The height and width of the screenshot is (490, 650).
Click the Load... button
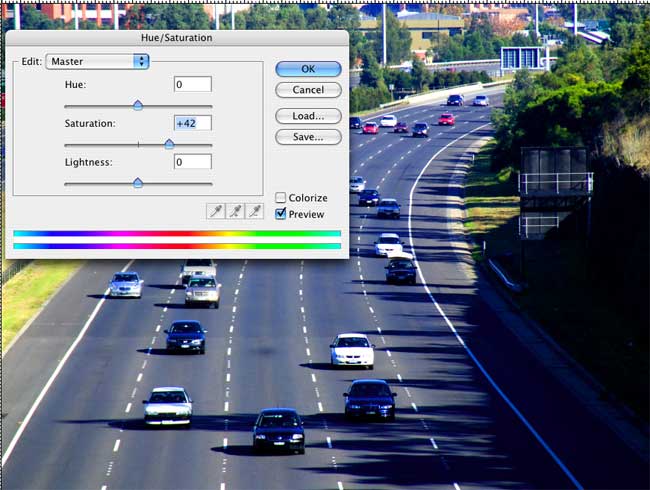click(308, 116)
